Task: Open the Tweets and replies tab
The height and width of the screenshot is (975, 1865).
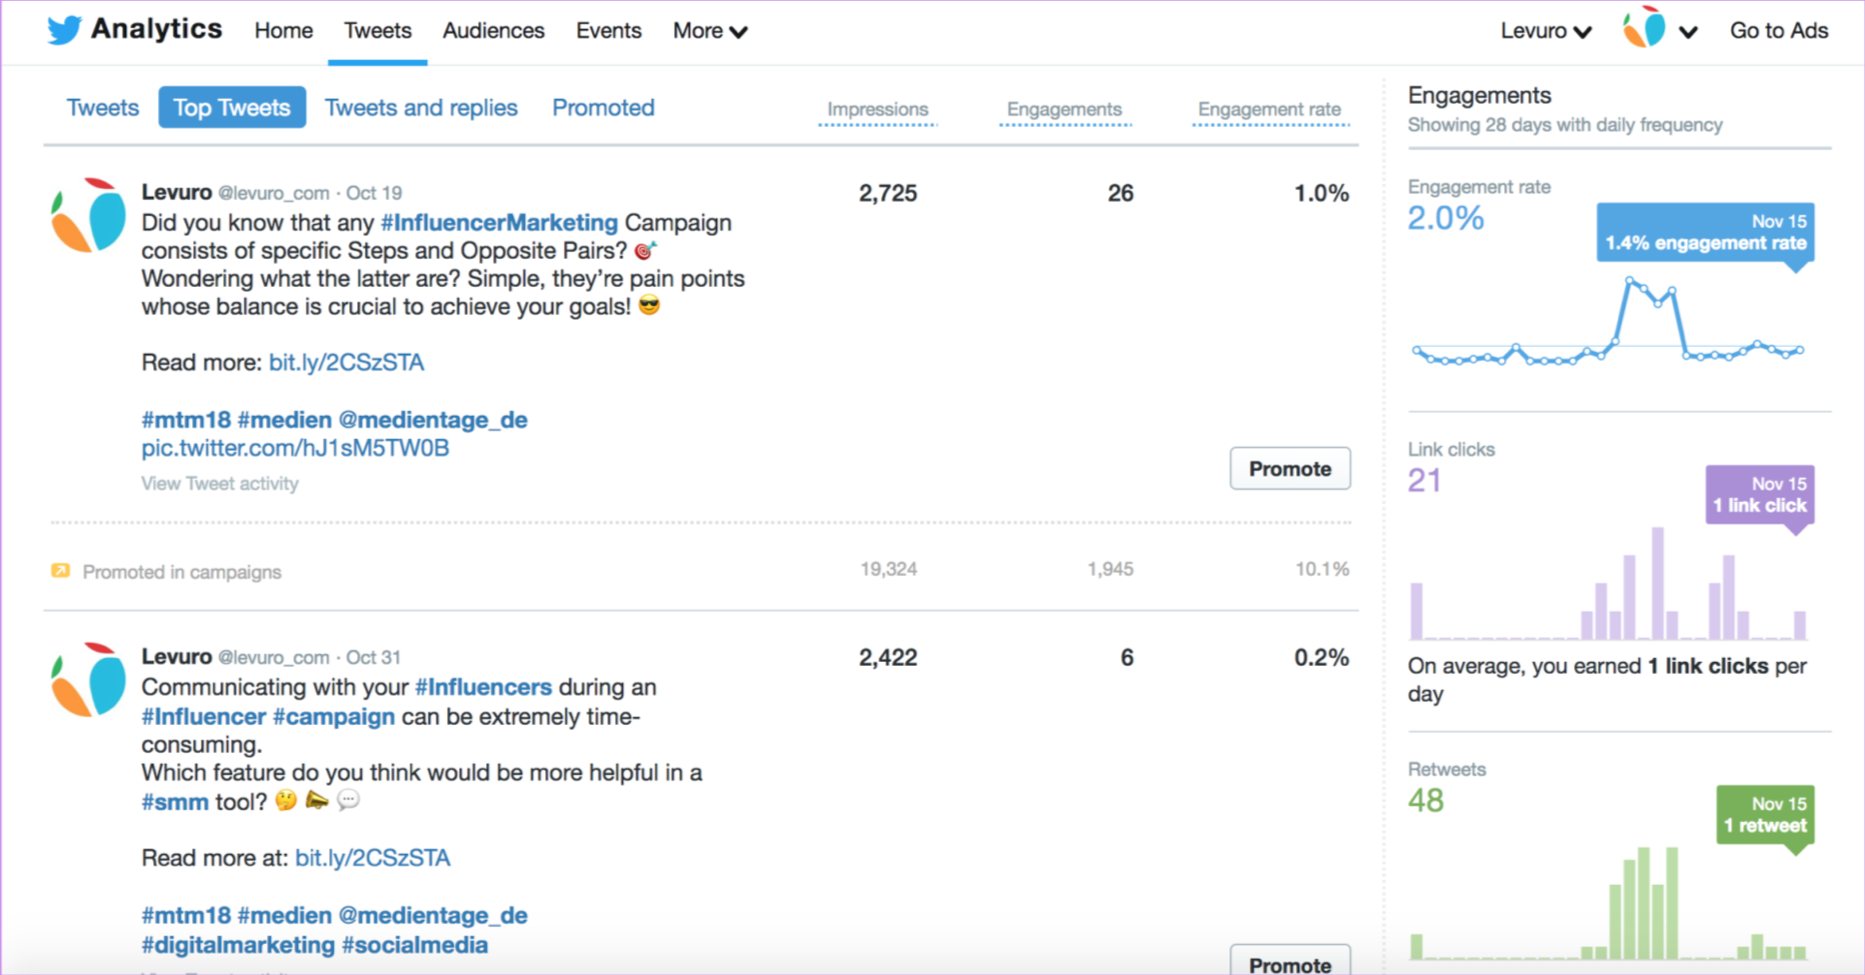Action: 421,108
